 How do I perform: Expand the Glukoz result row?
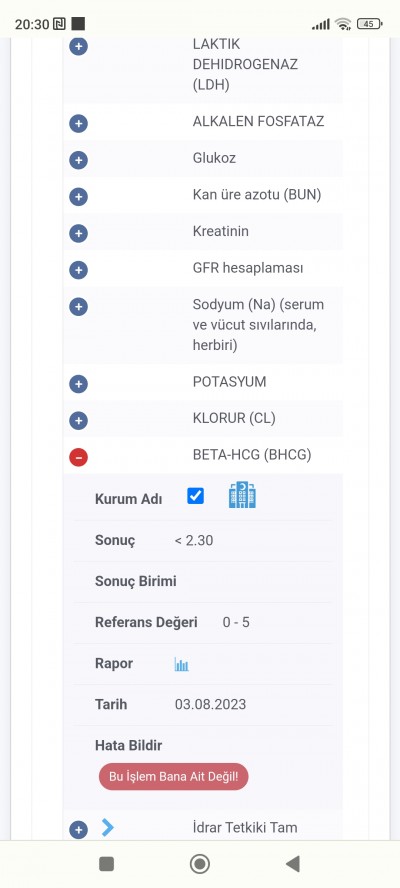[78, 160]
